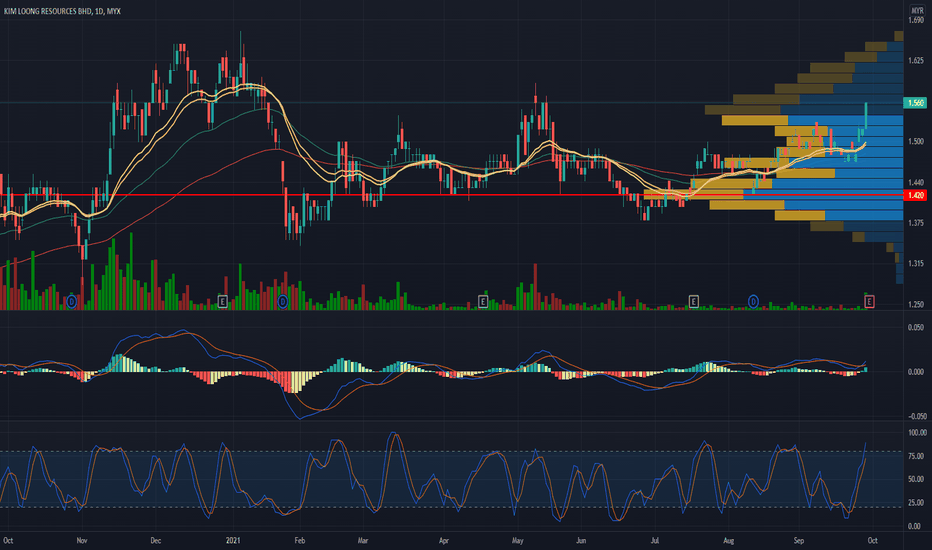Click the red earnings marker in late September
The width and height of the screenshot is (932, 550).
[869, 301]
